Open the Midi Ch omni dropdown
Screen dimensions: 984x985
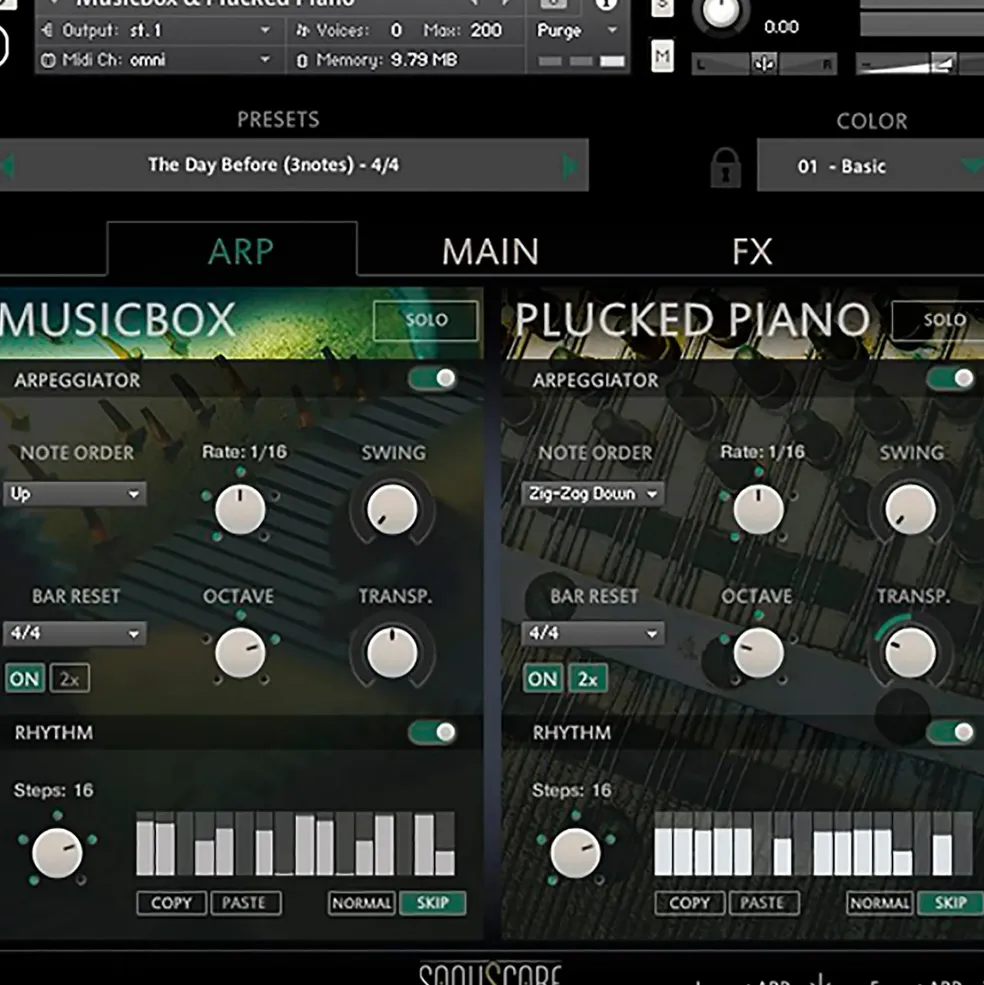pyautogui.click(x=161, y=60)
